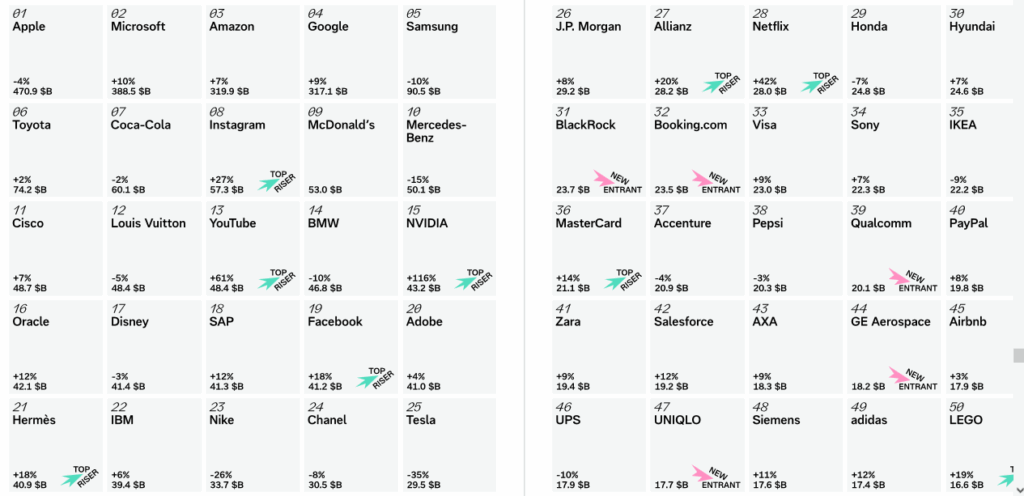Image resolution: width=1024 pixels, height=496 pixels.
Task: Click the Top Riser badge on Allianz tile
Action: coord(718,84)
